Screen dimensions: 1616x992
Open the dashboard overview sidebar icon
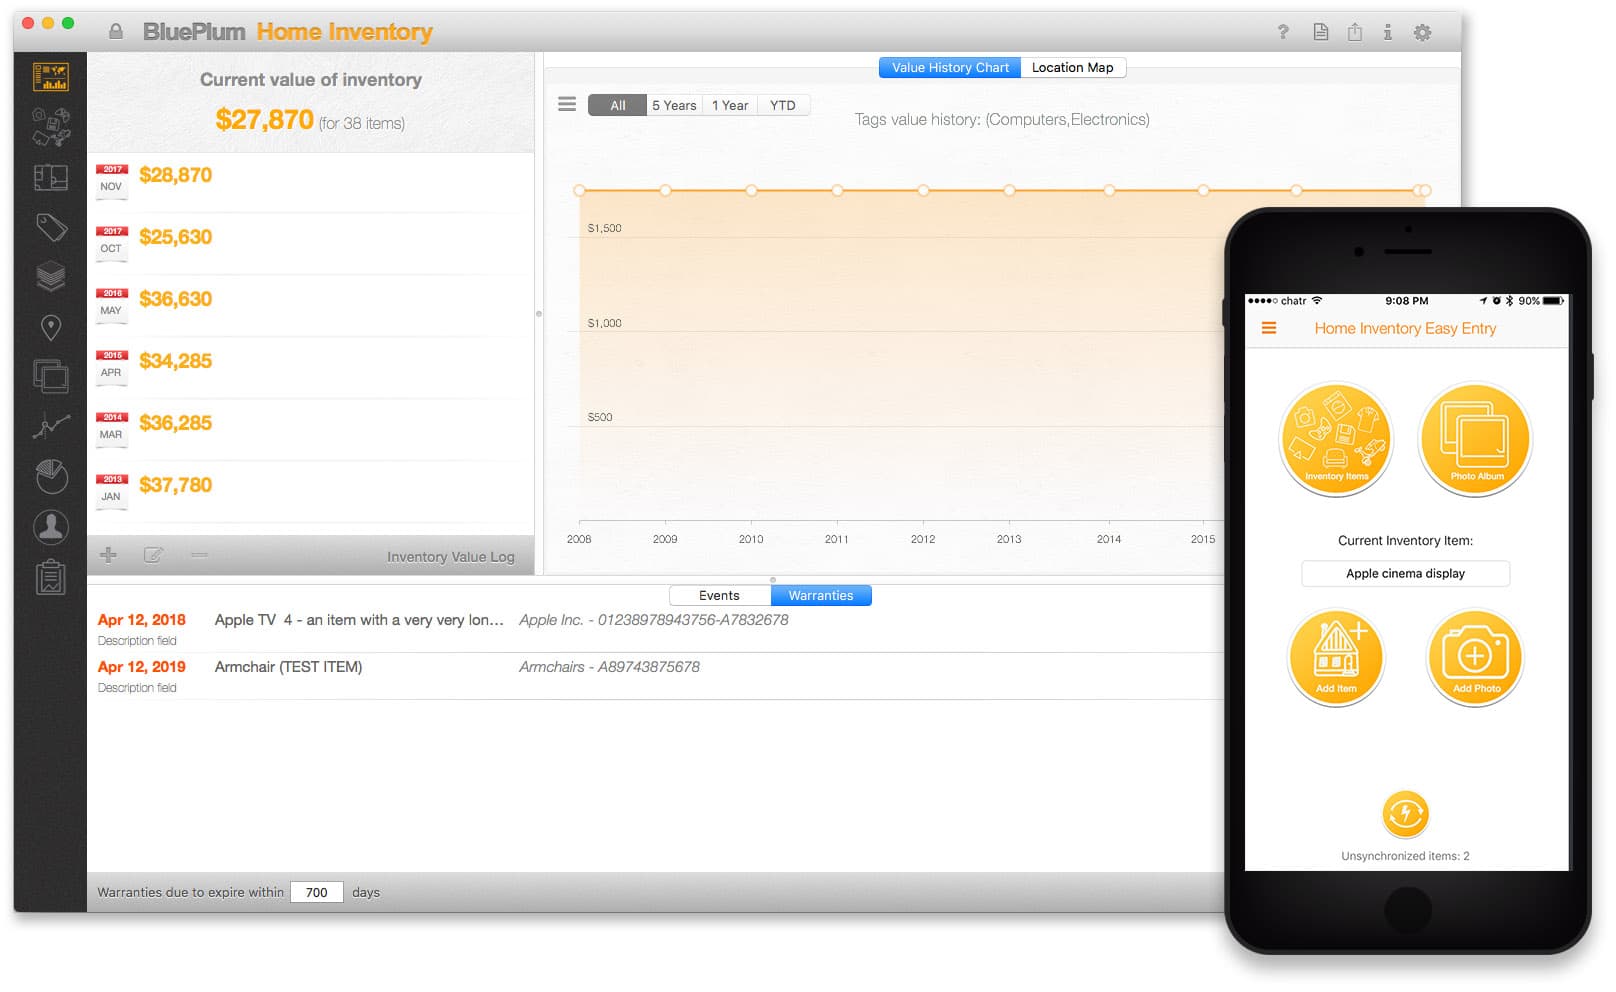pyautogui.click(x=50, y=77)
